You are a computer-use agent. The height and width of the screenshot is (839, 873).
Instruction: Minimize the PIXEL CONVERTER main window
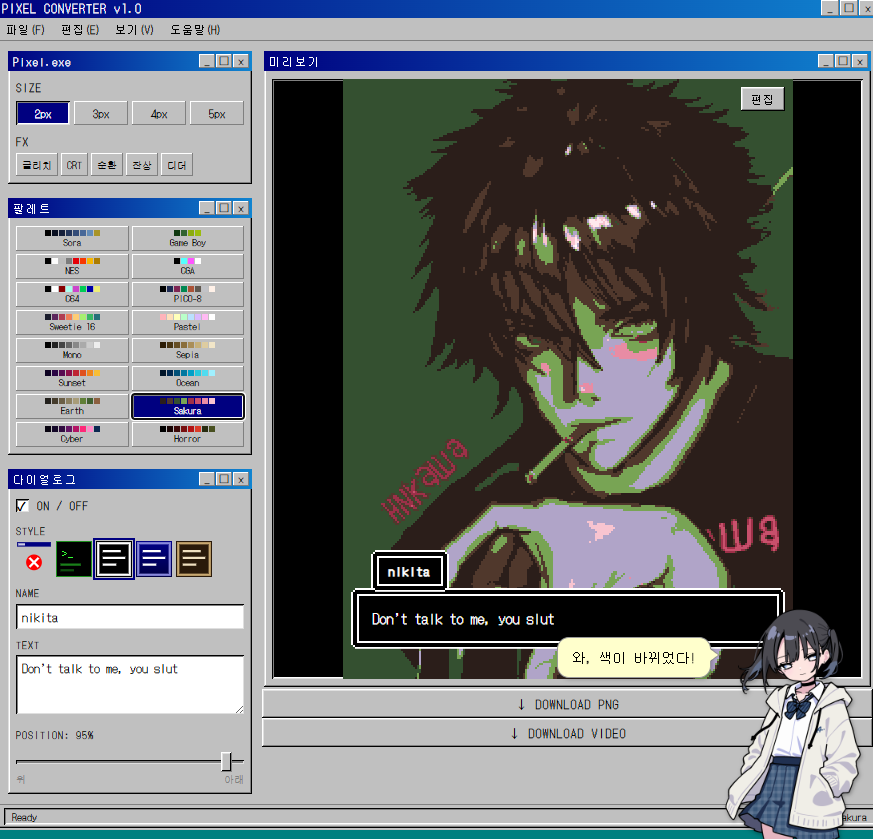(x=830, y=8)
